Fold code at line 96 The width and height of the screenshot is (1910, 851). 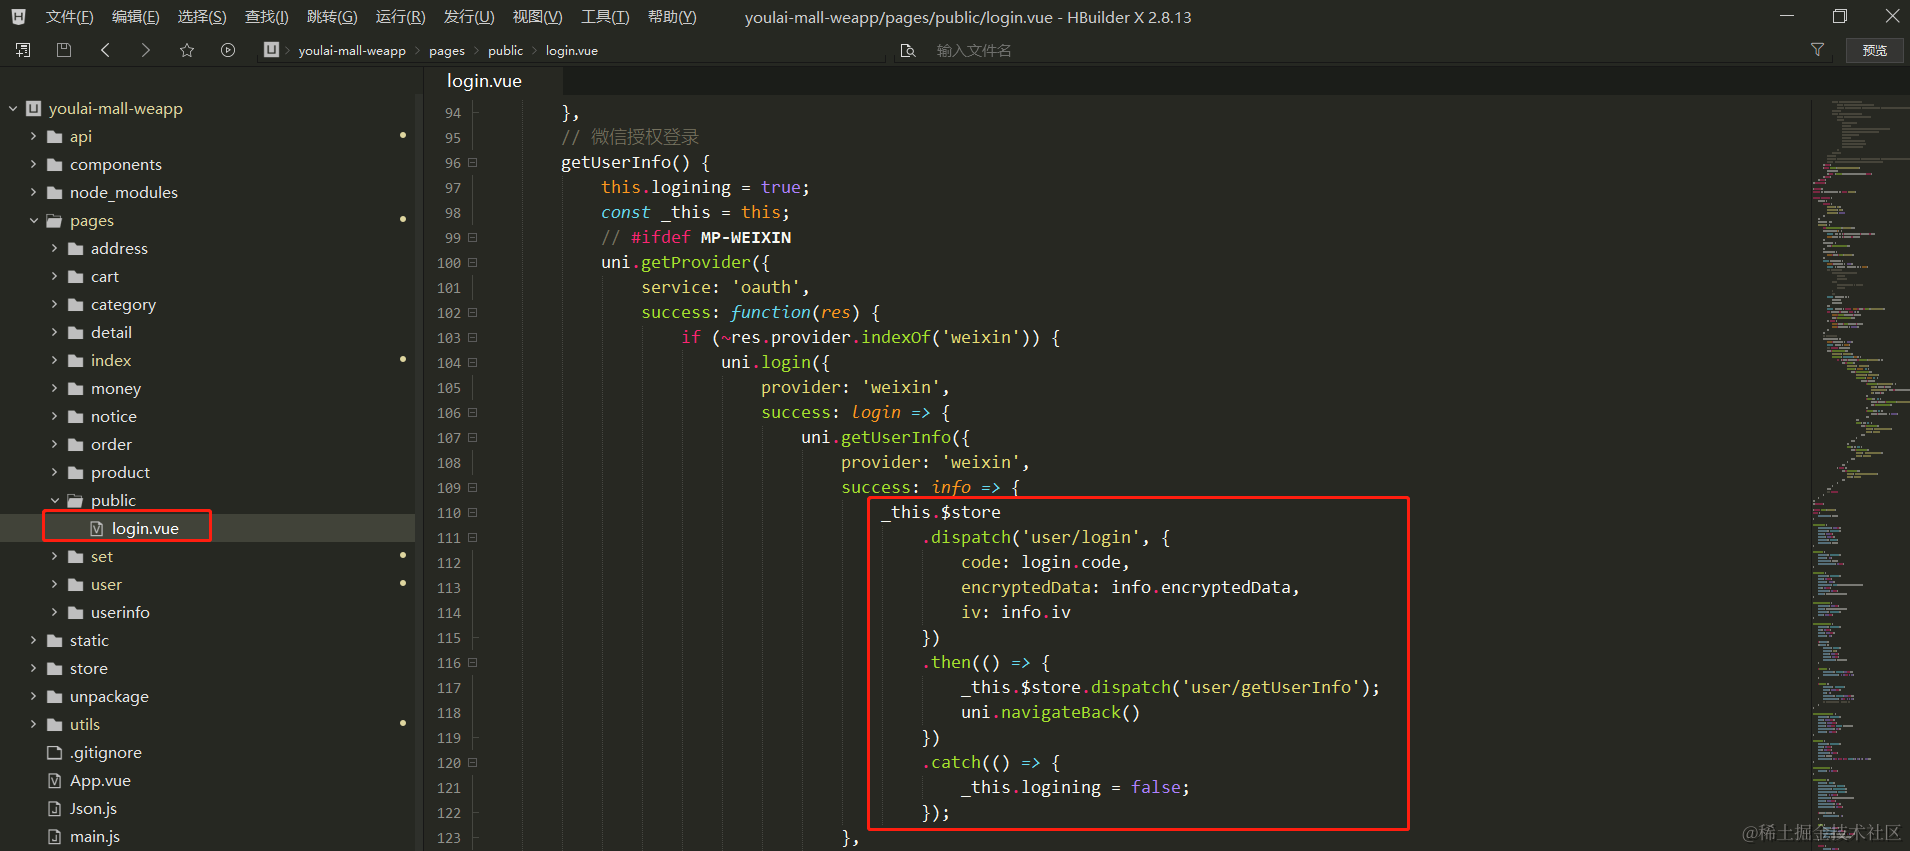point(472,162)
